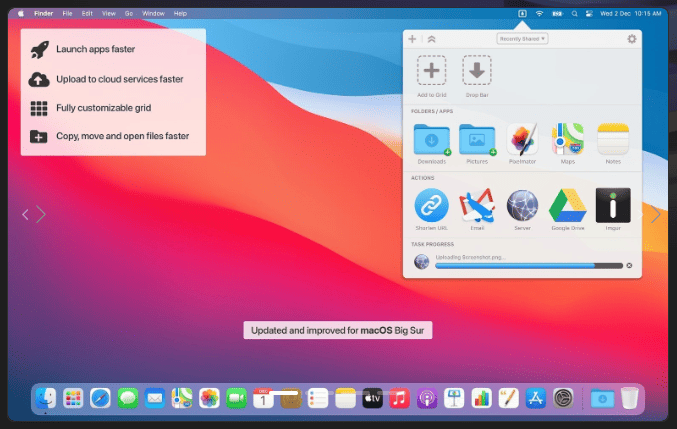
Task: Click the date and time in menu bar
Action: click(x=630, y=13)
